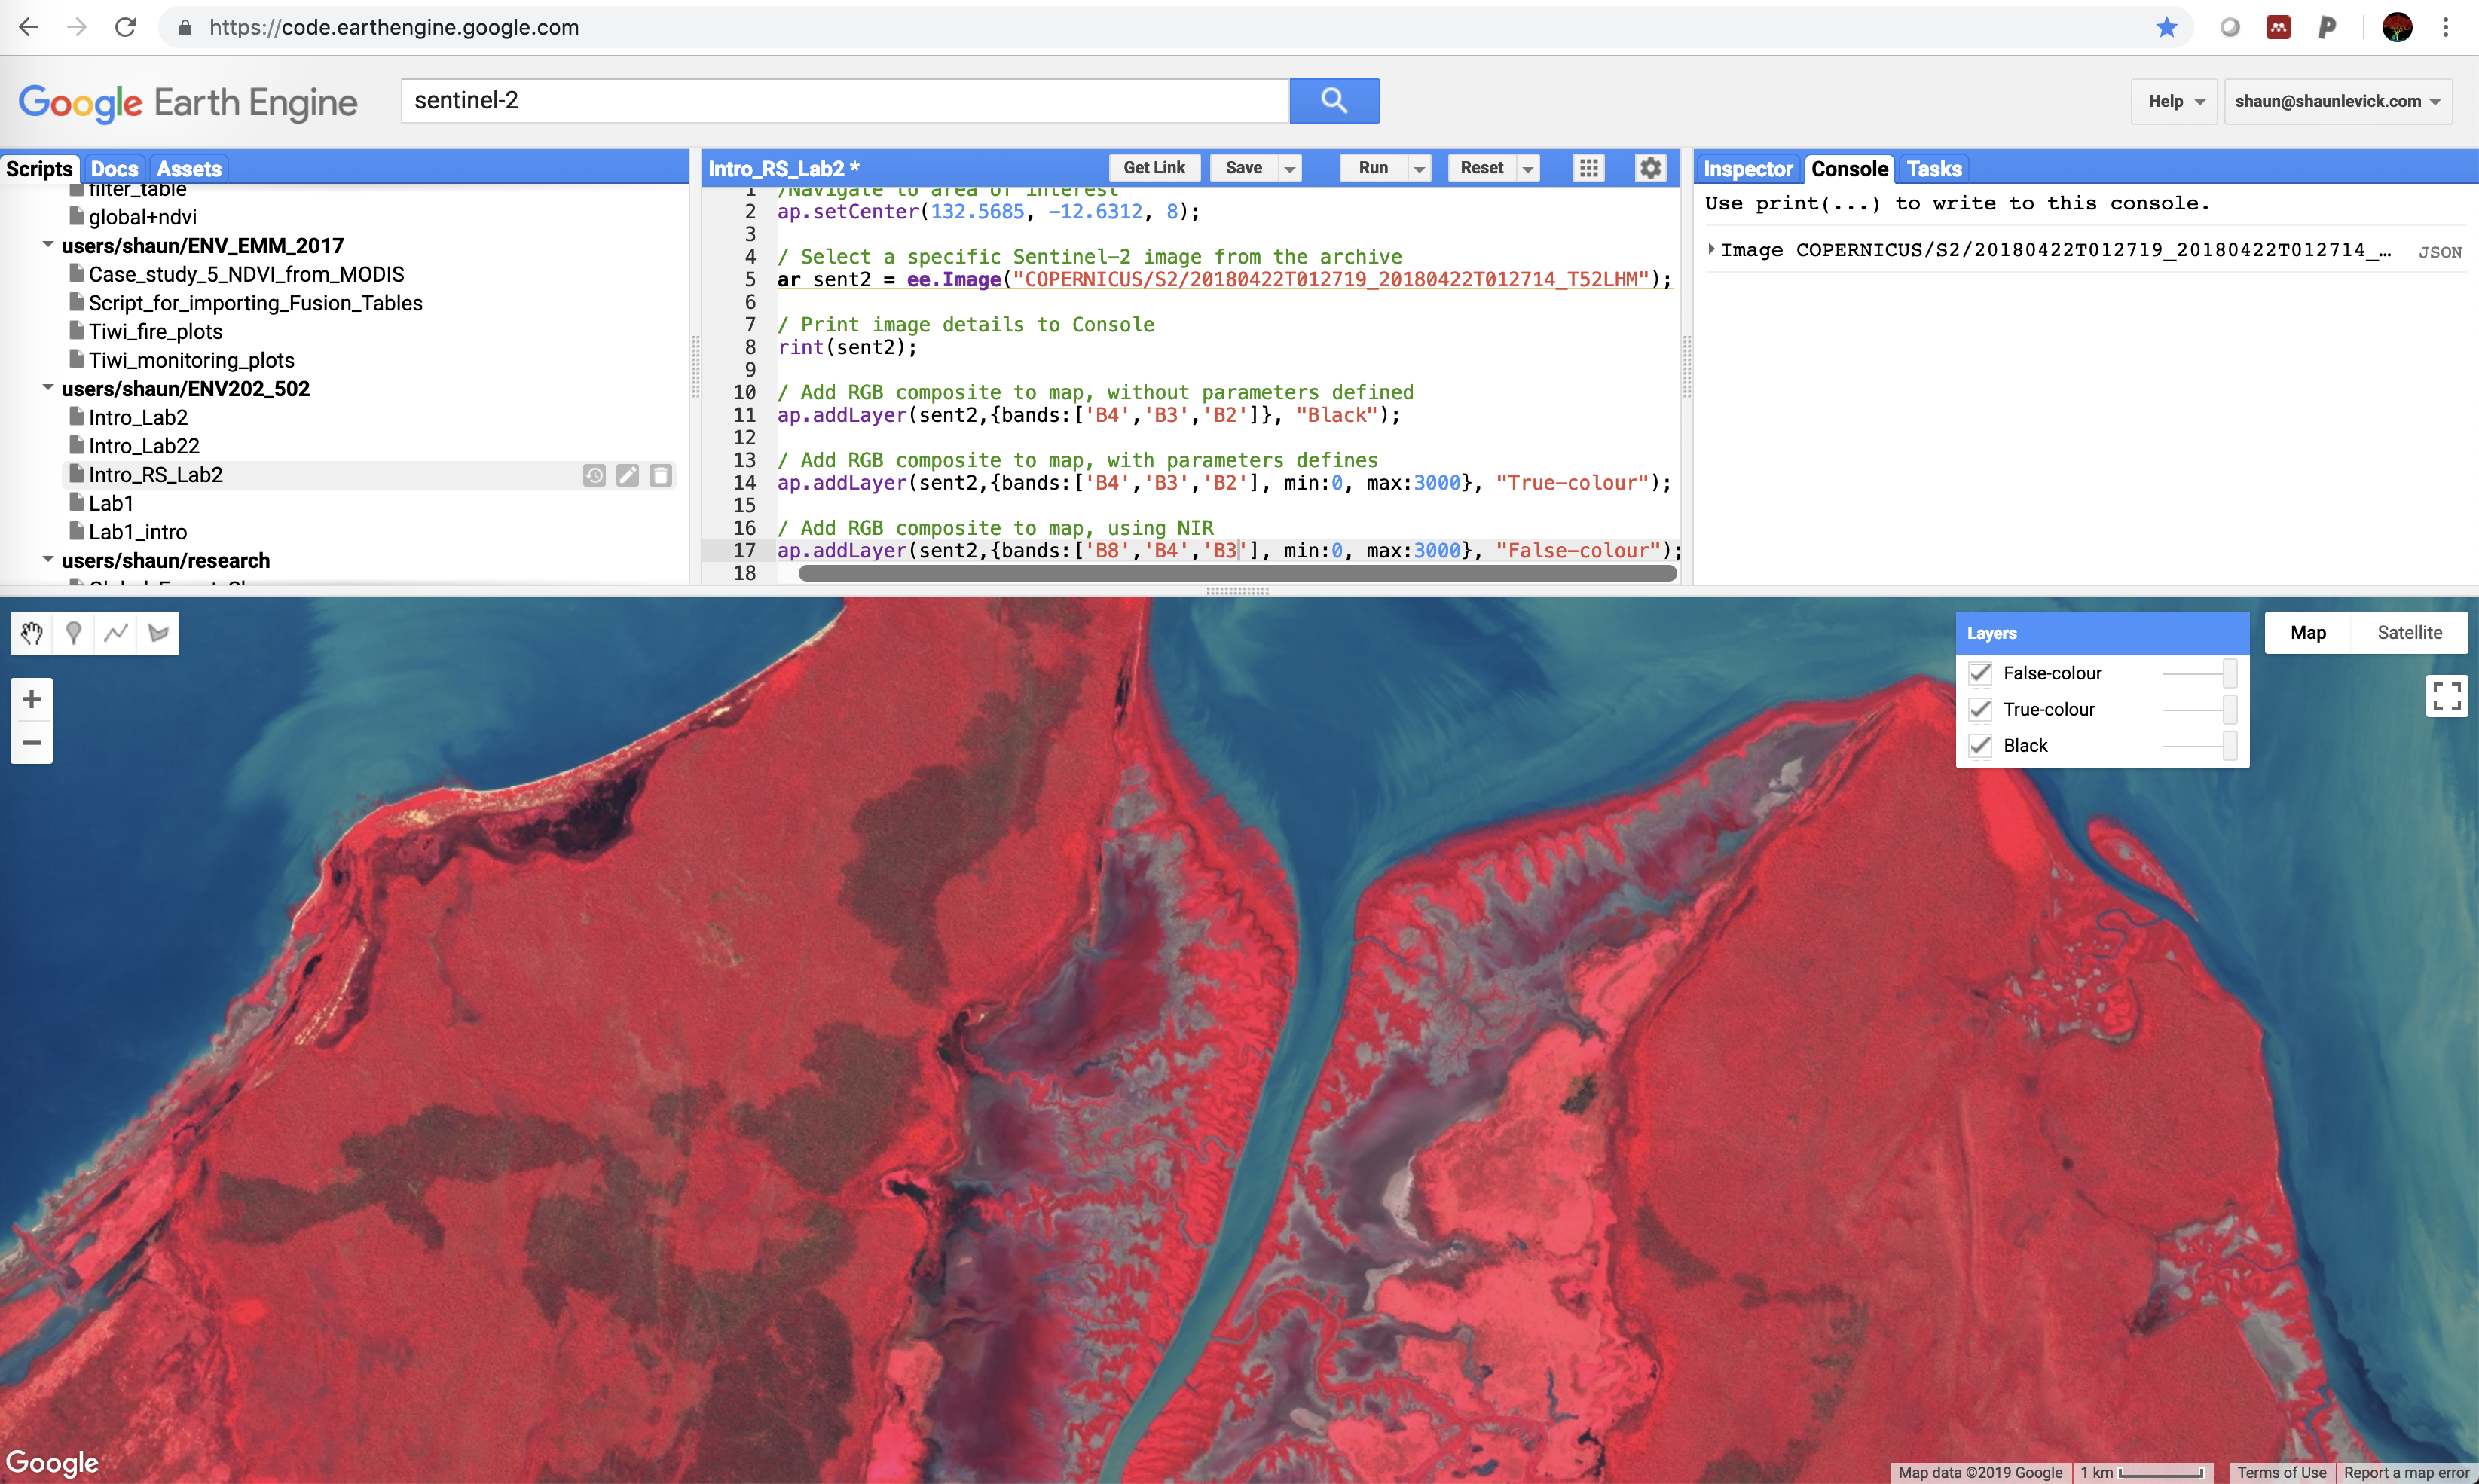2479x1484 pixels.
Task: Collapse the users/shaun/research folder
Action: (x=47, y=560)
